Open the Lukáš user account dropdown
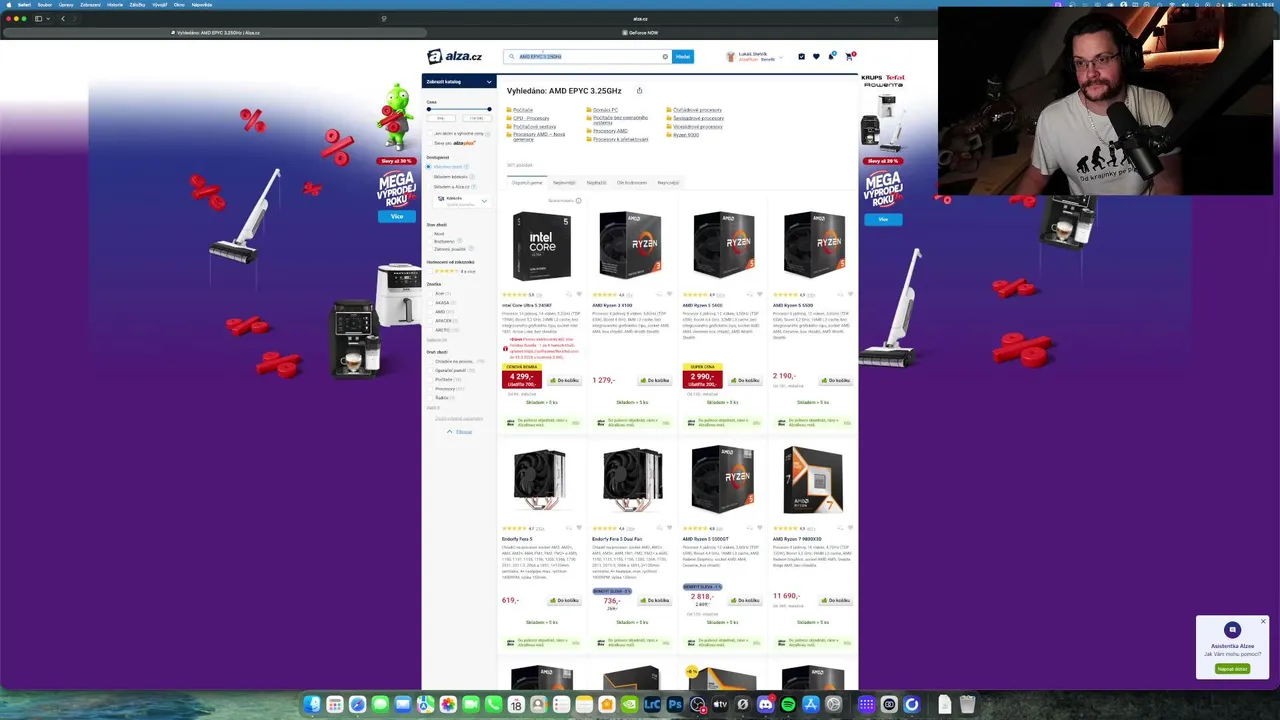 point(757,57)
